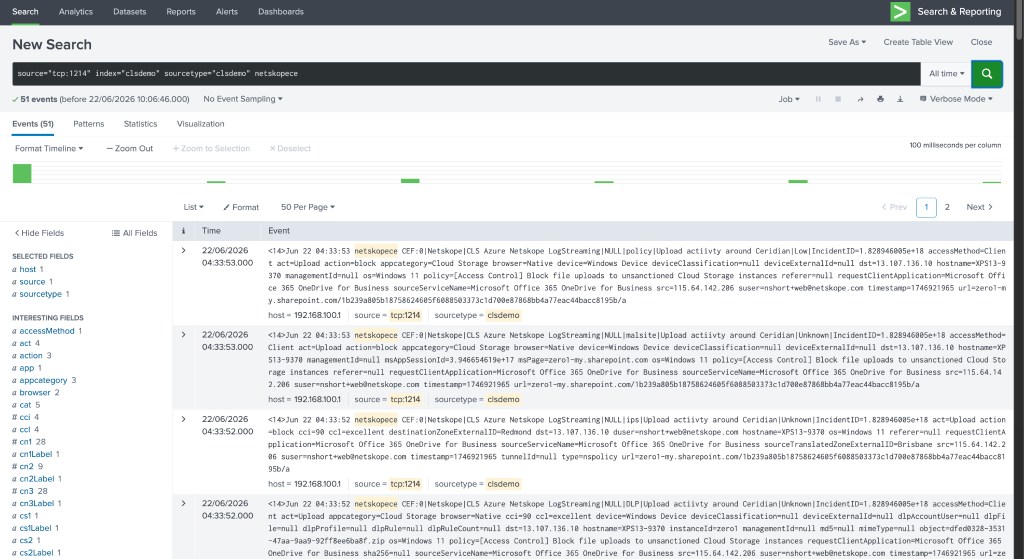Expand the ips event at 04:33:52

(184, 419)
